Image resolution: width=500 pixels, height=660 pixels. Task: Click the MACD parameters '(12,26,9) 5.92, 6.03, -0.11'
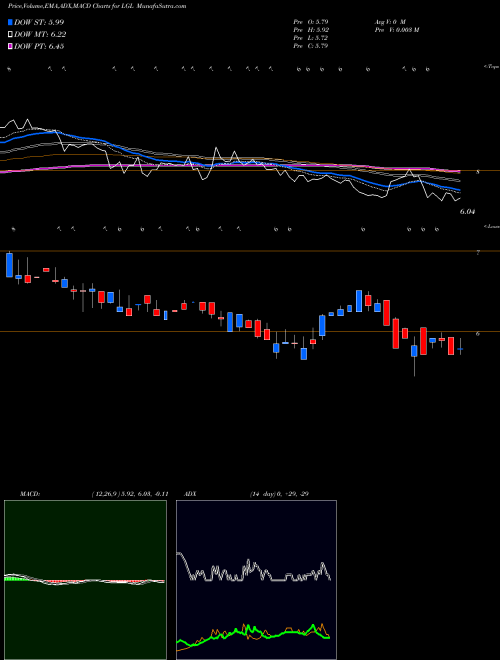pyautogui.click(x=130, y=494)
